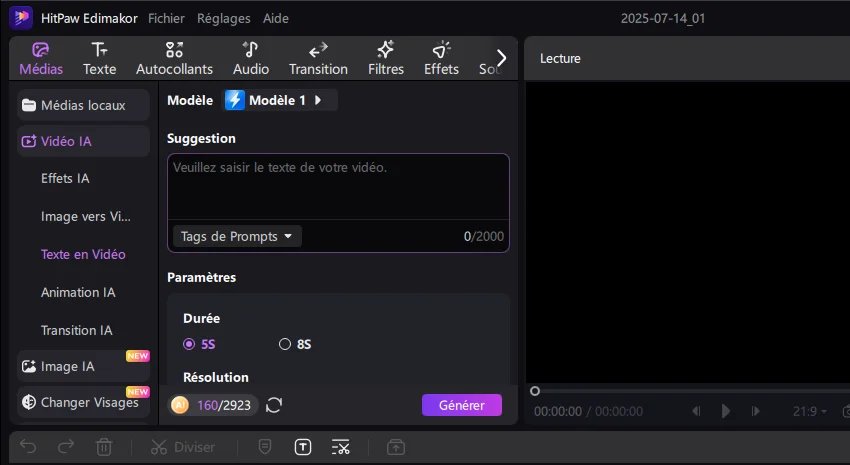This screenshot has width=850, height=465.
Task: Click the project name 2025-07-14_01
Action: click(663, 18)
